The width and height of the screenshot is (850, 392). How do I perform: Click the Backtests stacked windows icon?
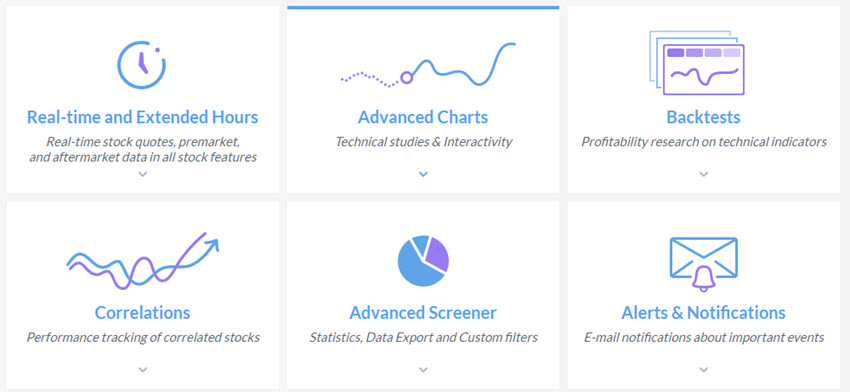pos(697,63)
